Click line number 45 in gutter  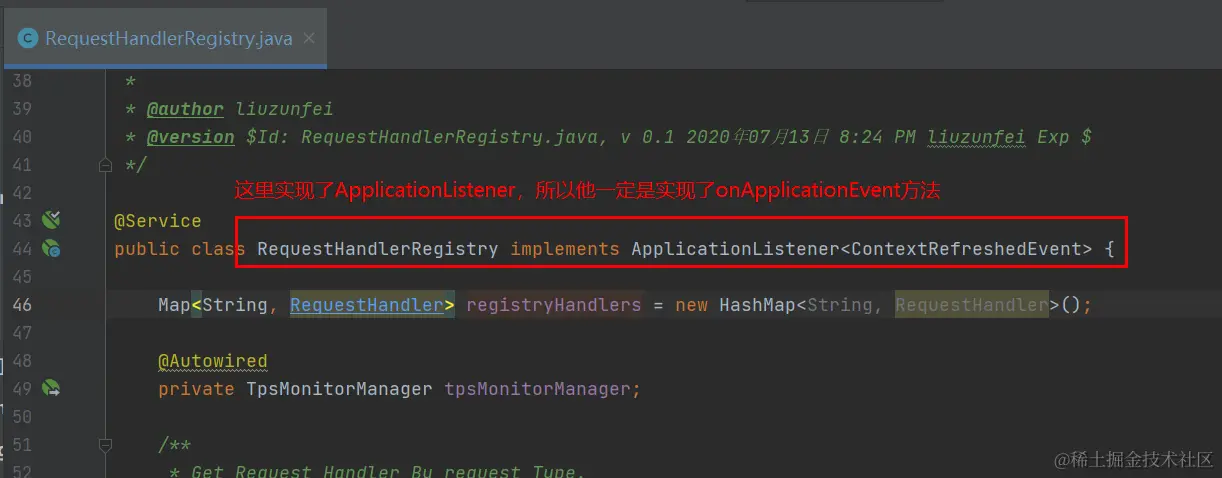point(21,276)
